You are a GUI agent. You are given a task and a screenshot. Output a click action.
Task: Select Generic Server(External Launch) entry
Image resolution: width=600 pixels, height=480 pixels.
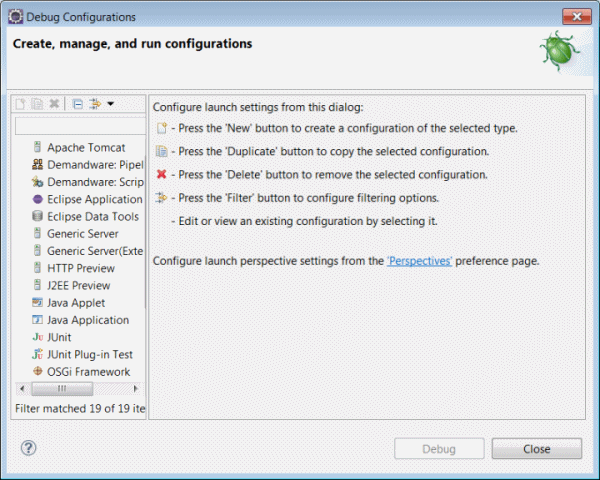(95, 251)
